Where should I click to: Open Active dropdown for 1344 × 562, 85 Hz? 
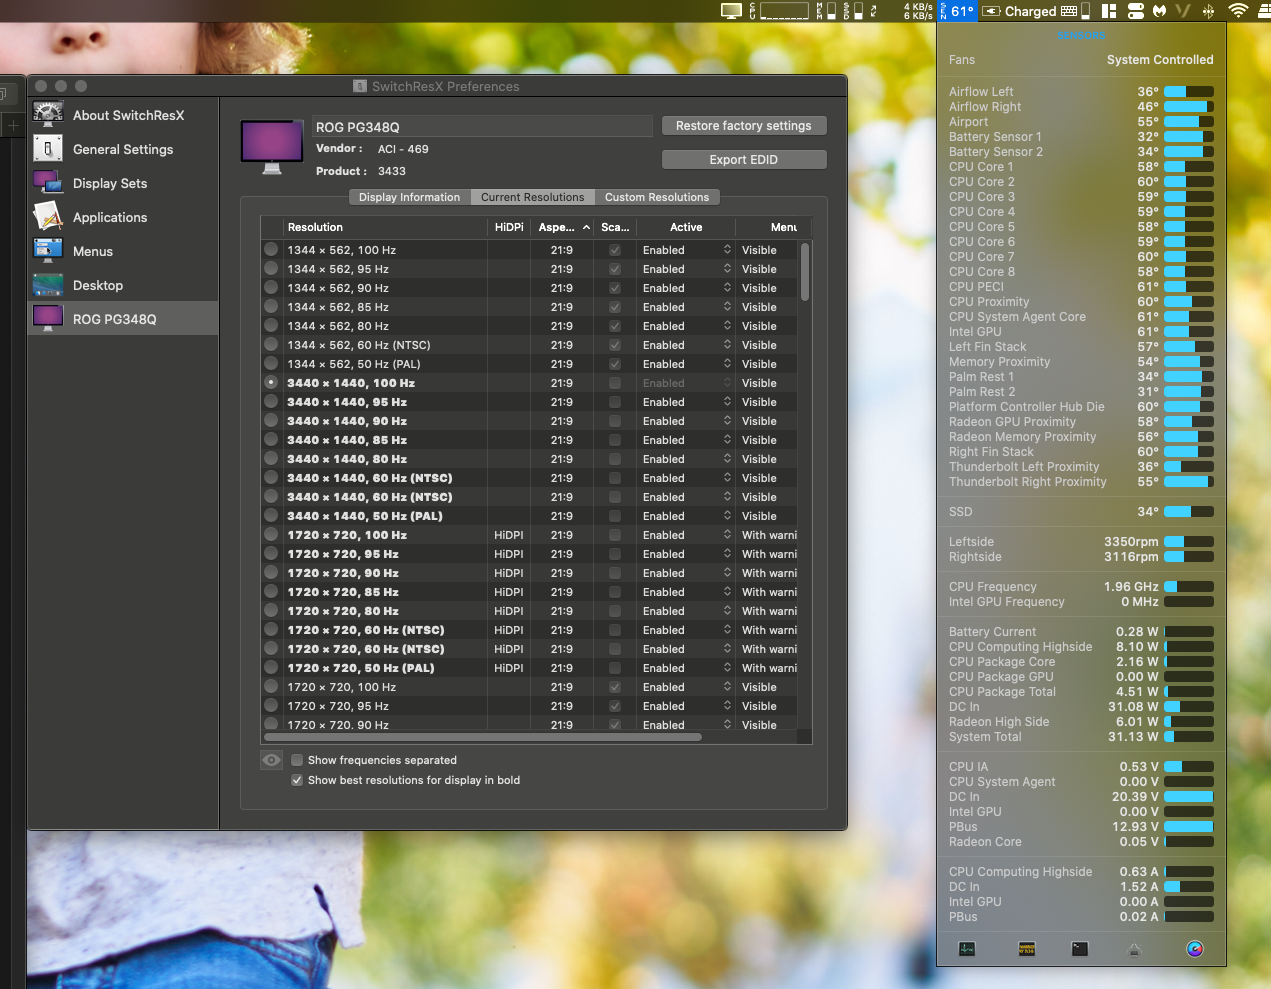click(686, 307)
